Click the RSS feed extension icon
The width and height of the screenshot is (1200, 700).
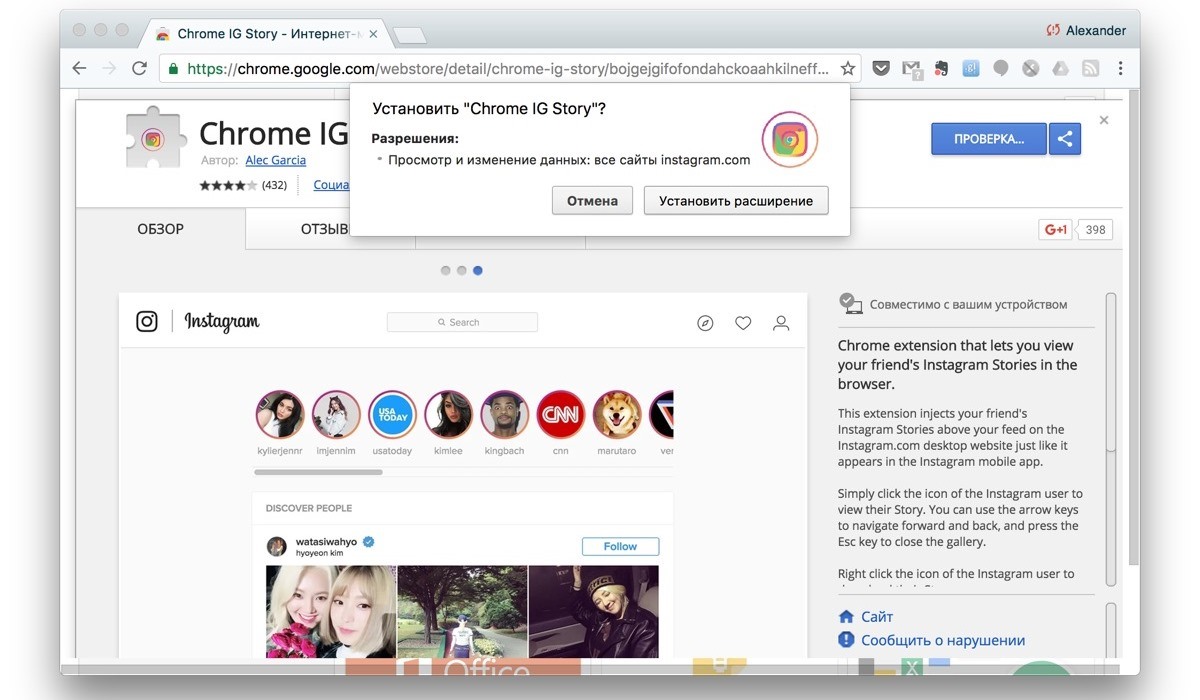point(1091,69)
